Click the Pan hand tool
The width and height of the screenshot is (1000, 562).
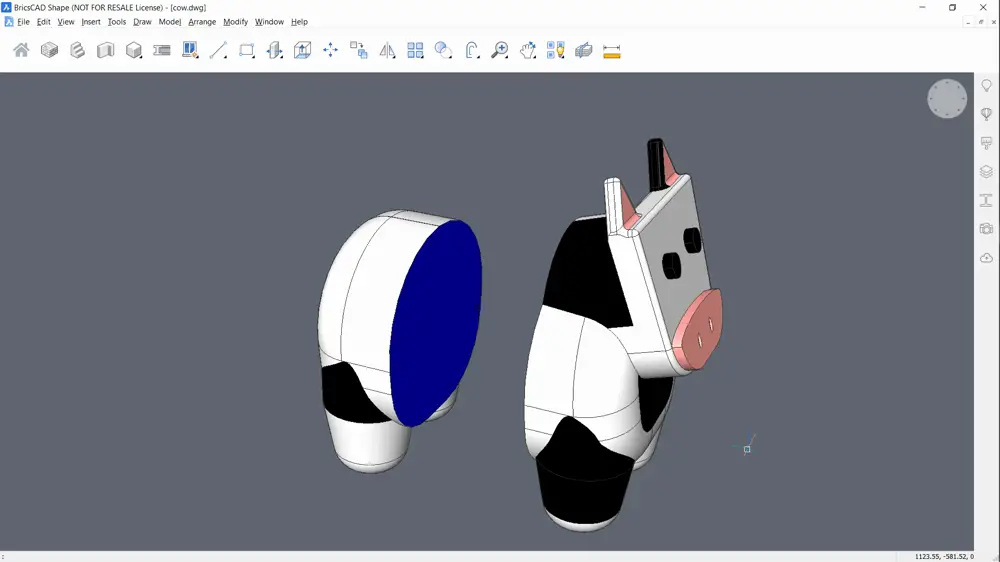coord(527,50)
